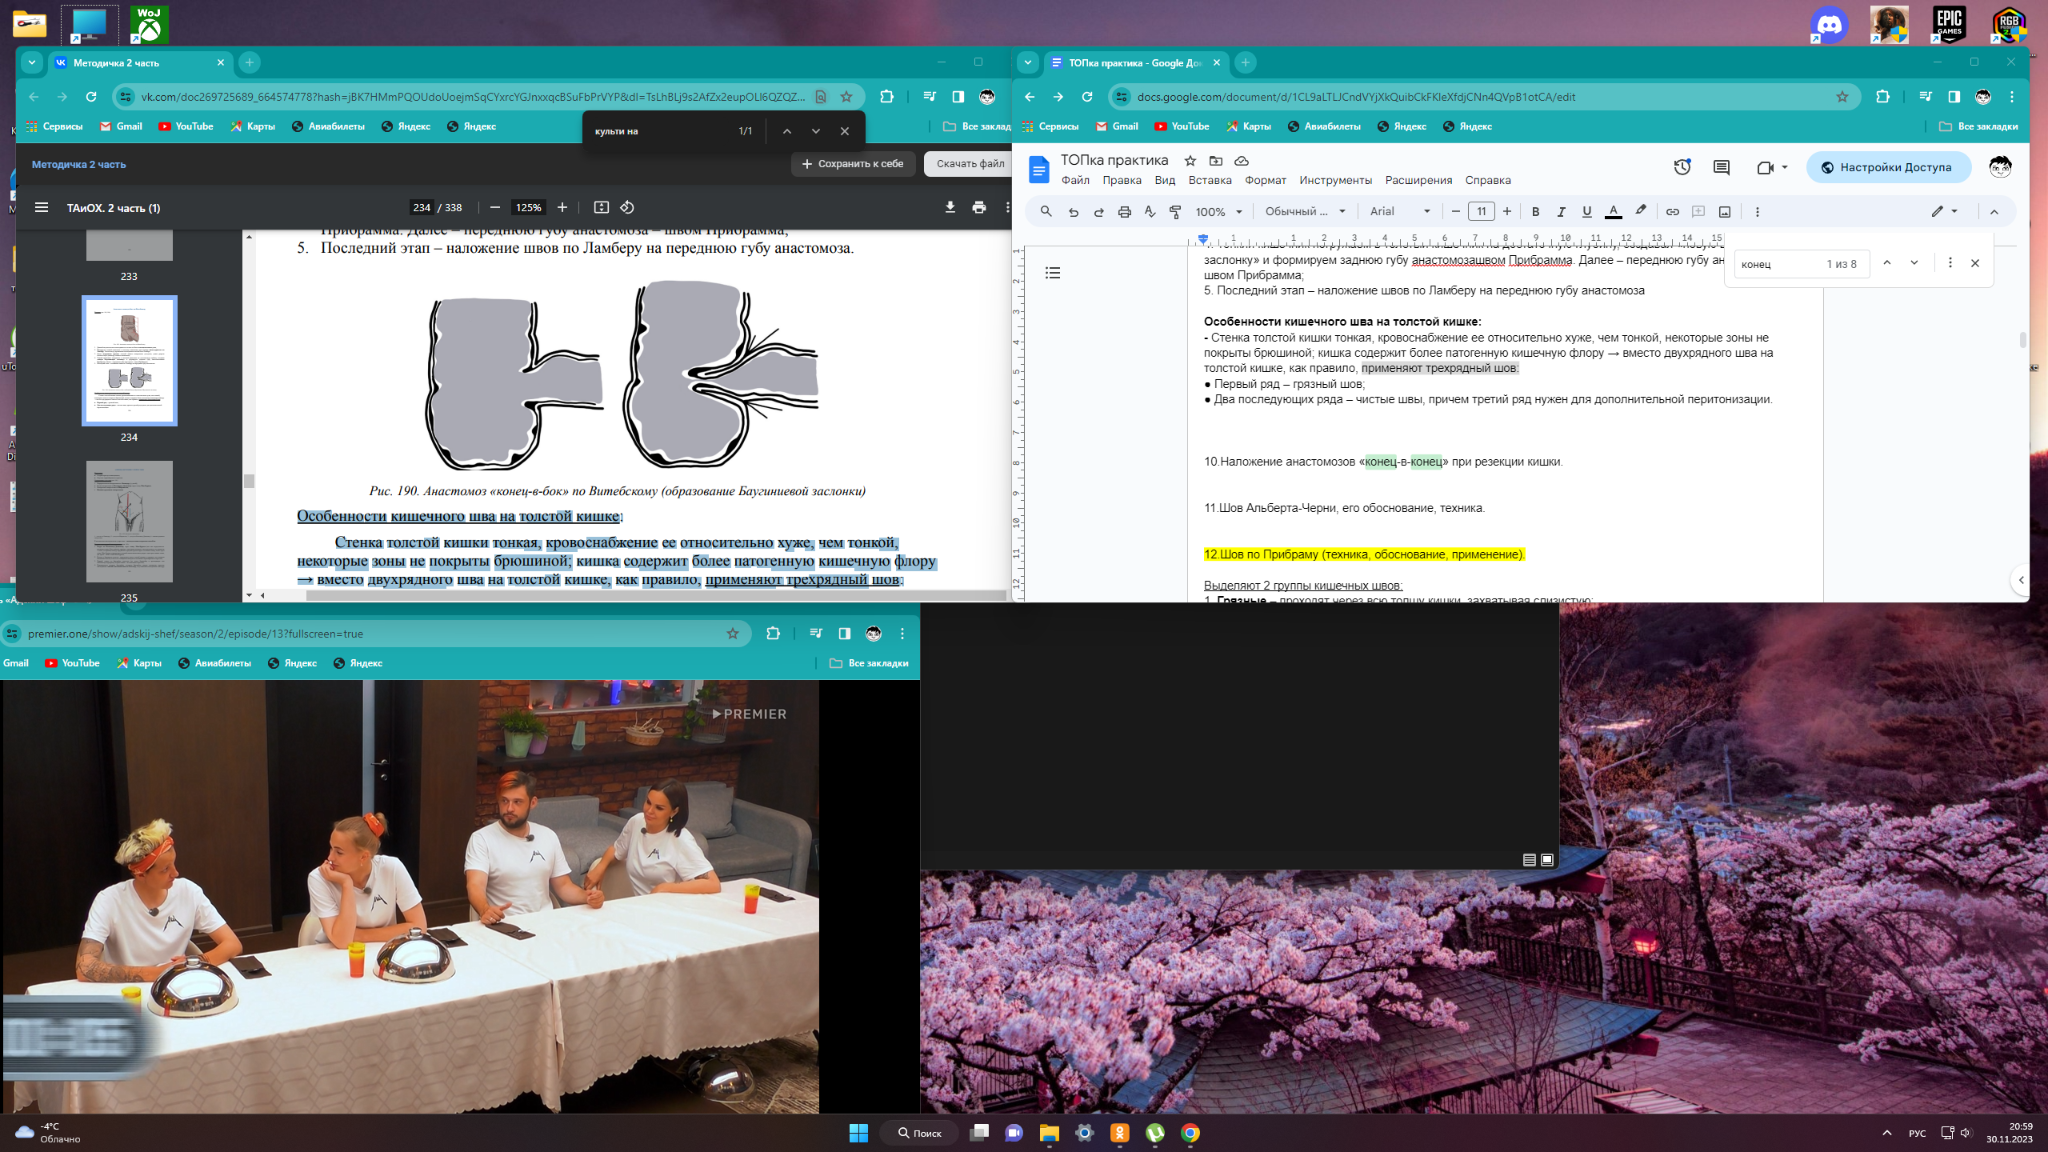
Task: Open Формат menu in Google Docs
Action: 1265,180
